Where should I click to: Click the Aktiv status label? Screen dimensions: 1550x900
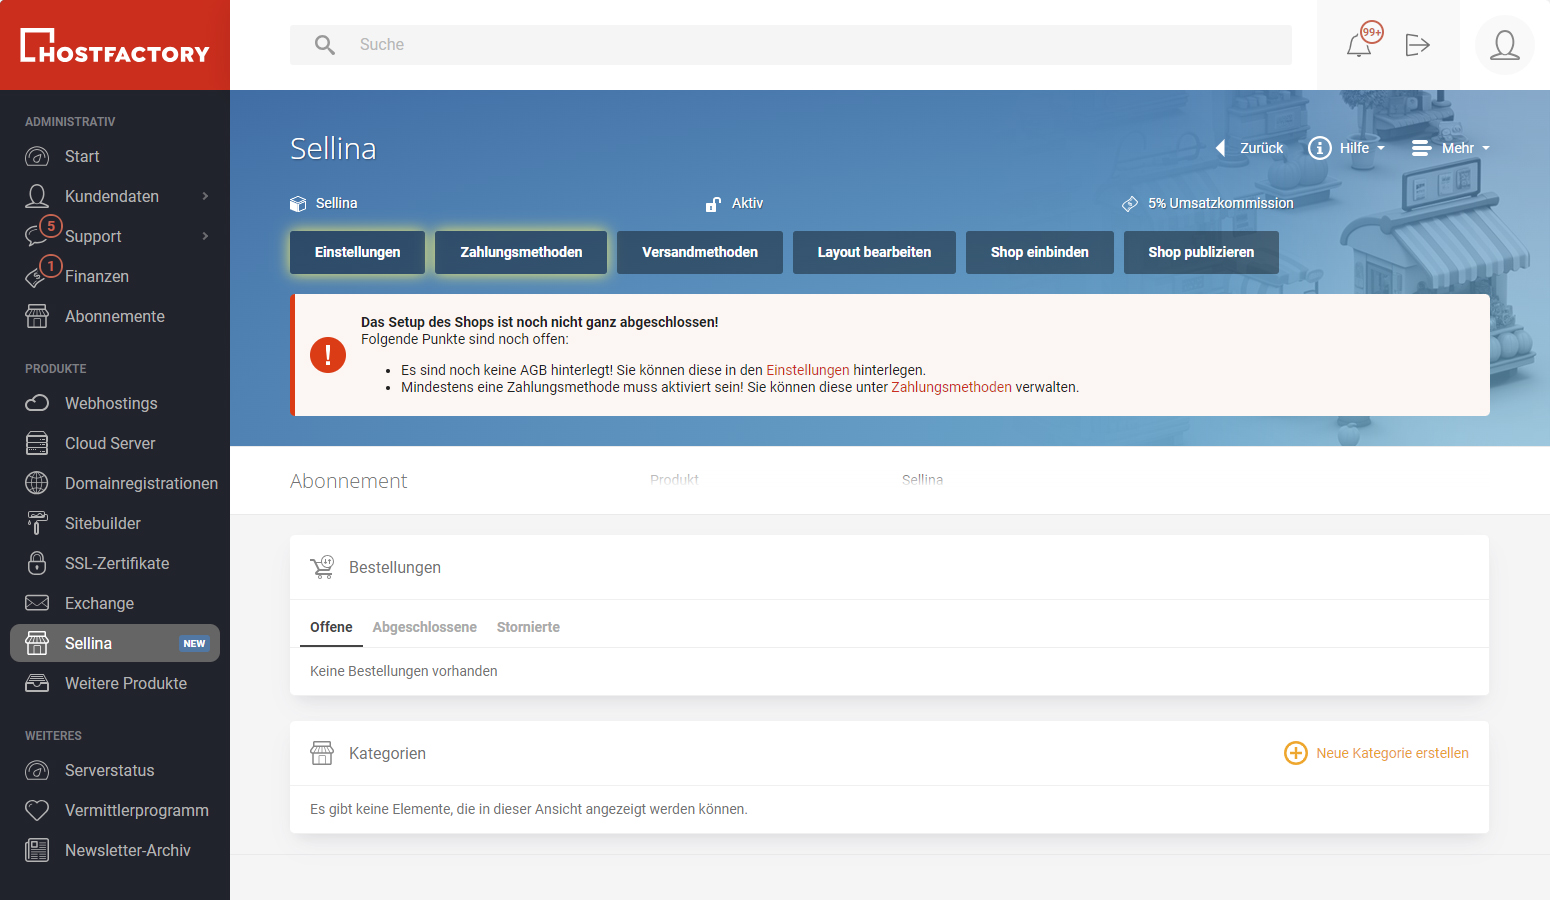click(747, 203)
